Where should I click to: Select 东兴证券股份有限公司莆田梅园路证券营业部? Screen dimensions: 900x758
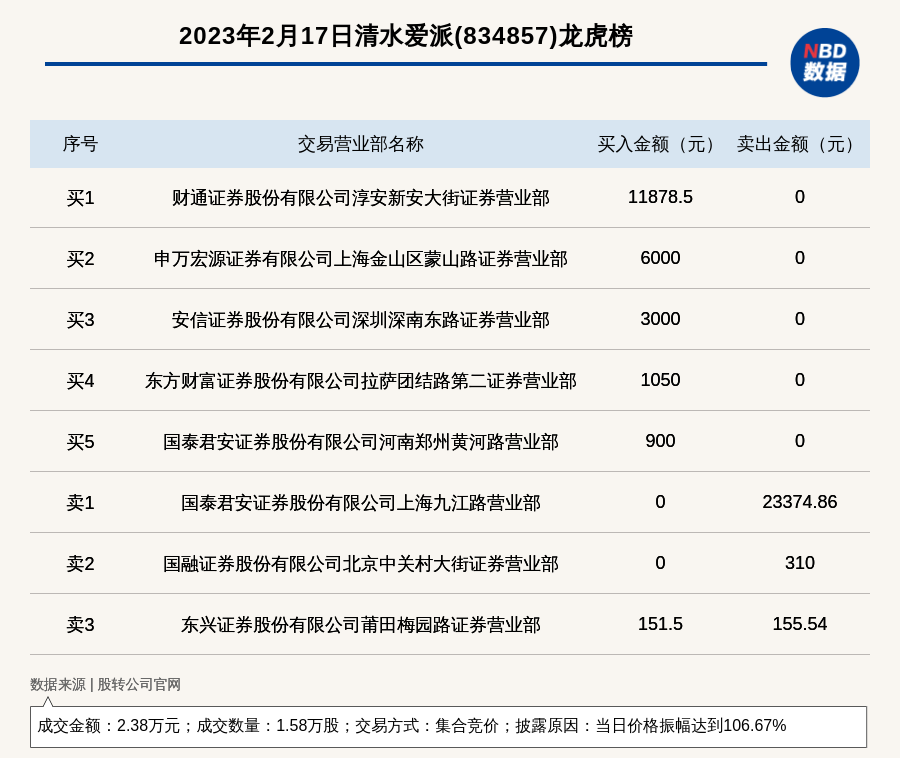360,625
